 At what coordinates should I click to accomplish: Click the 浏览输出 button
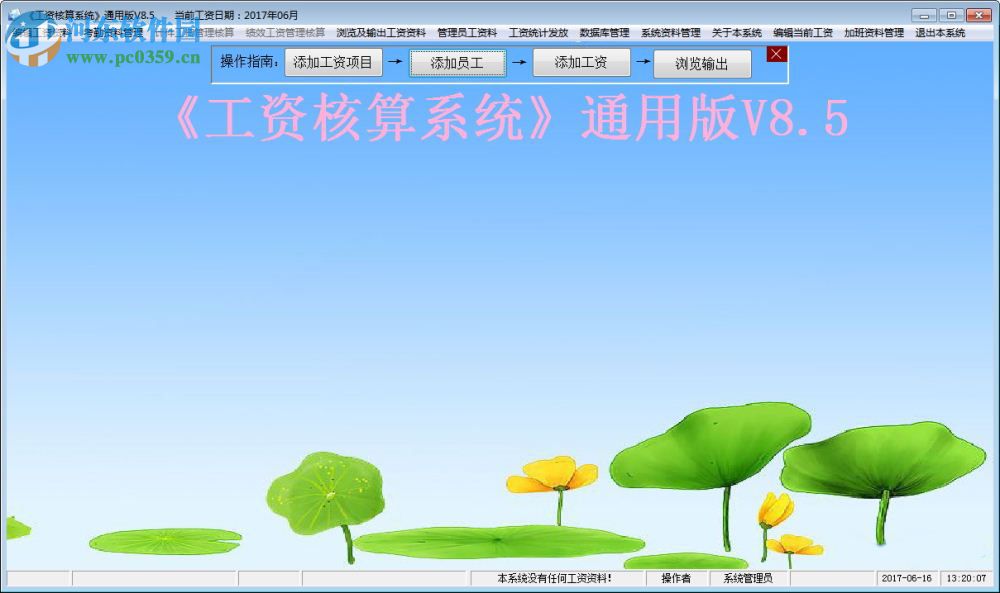click(x=703, y=61)
